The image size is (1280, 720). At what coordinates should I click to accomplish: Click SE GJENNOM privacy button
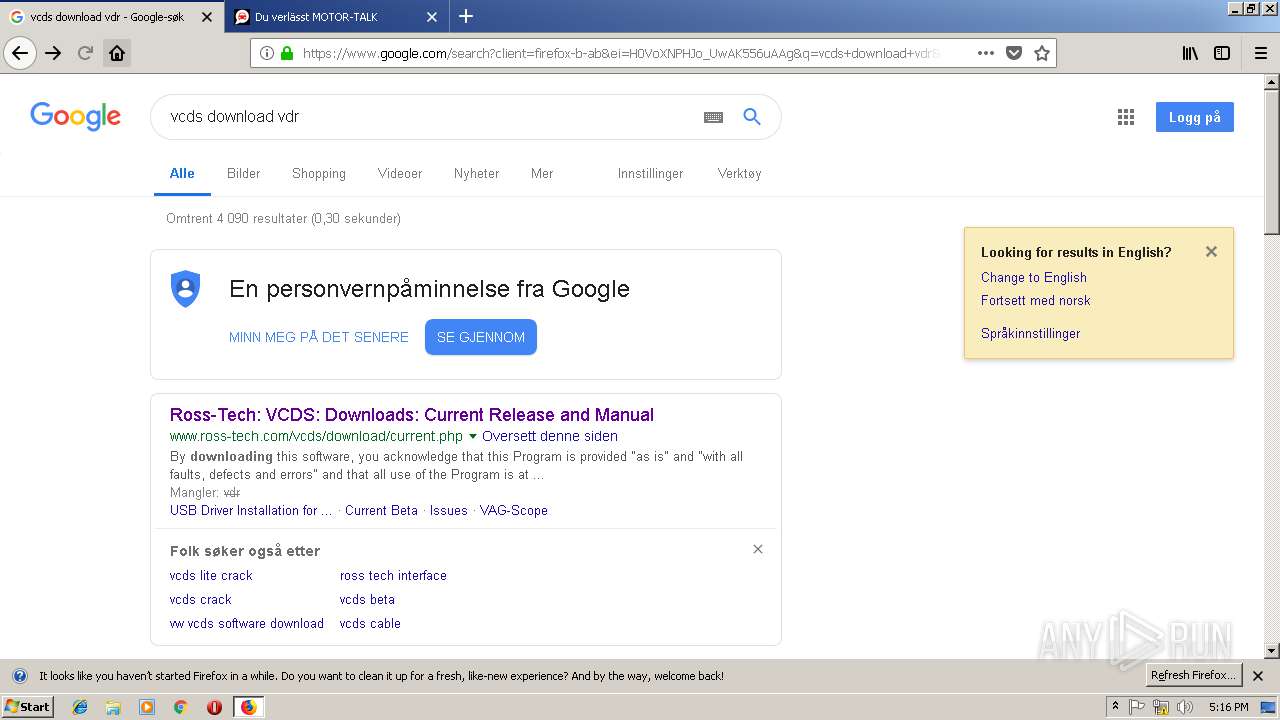481,337
